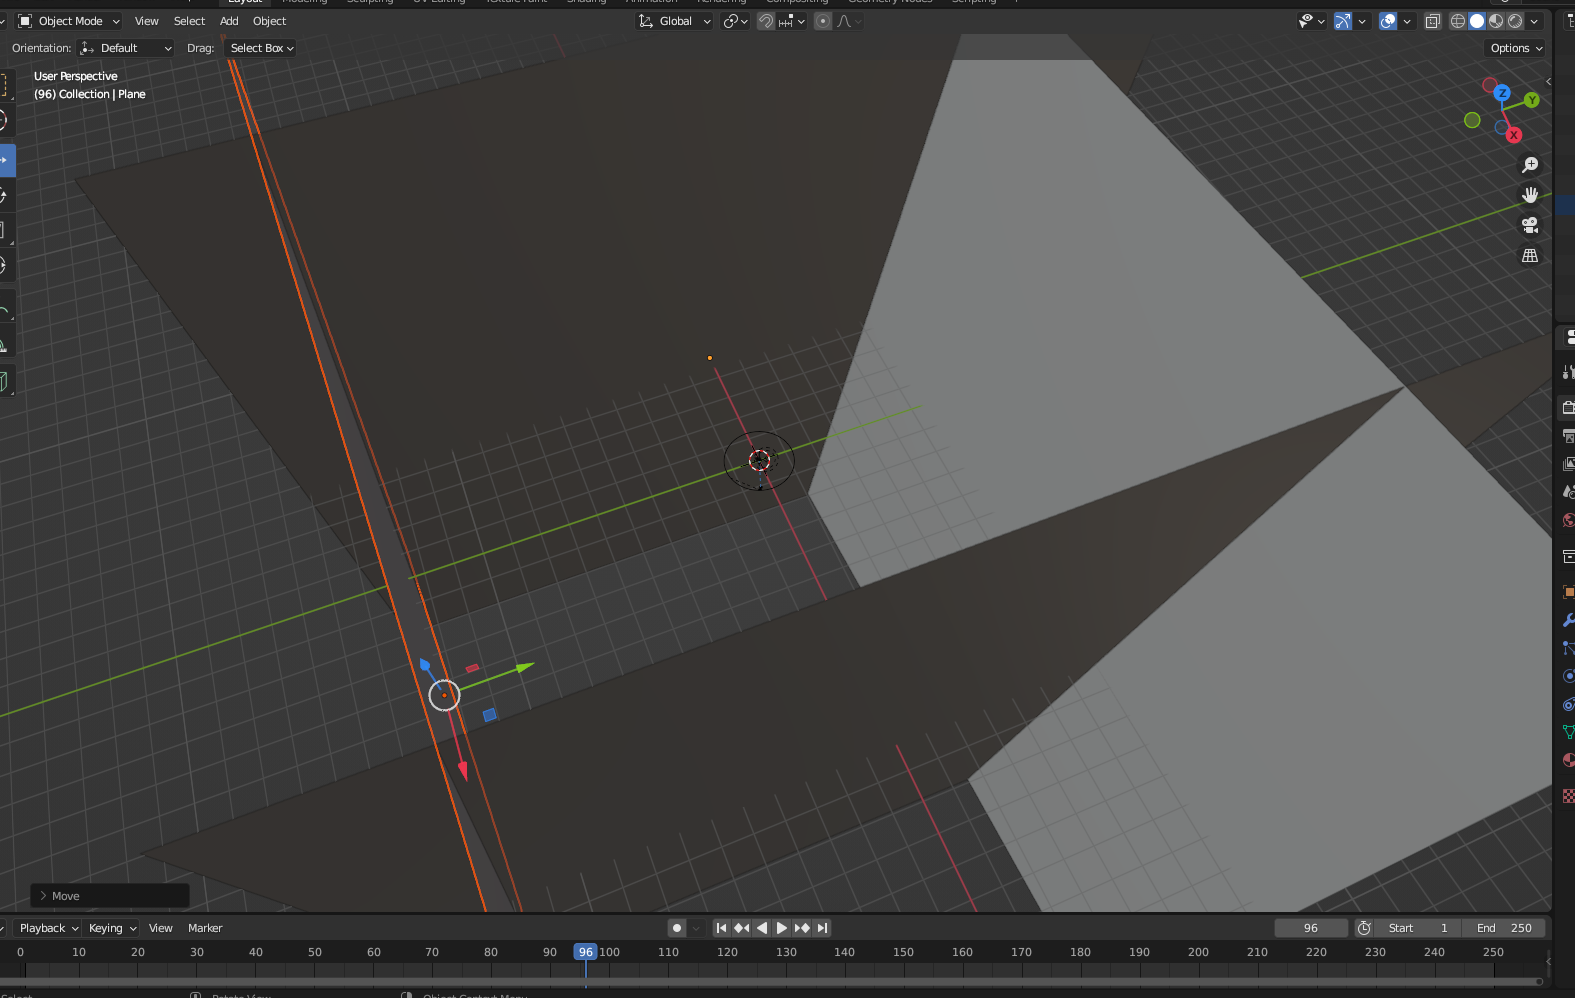
Task: Open the viewport View menu
Action: tap(146, 21)
